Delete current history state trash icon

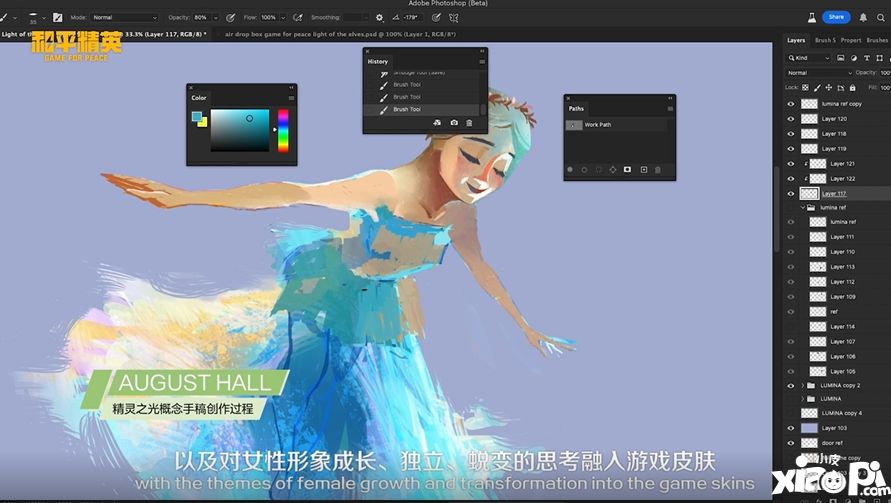[469, 123]
